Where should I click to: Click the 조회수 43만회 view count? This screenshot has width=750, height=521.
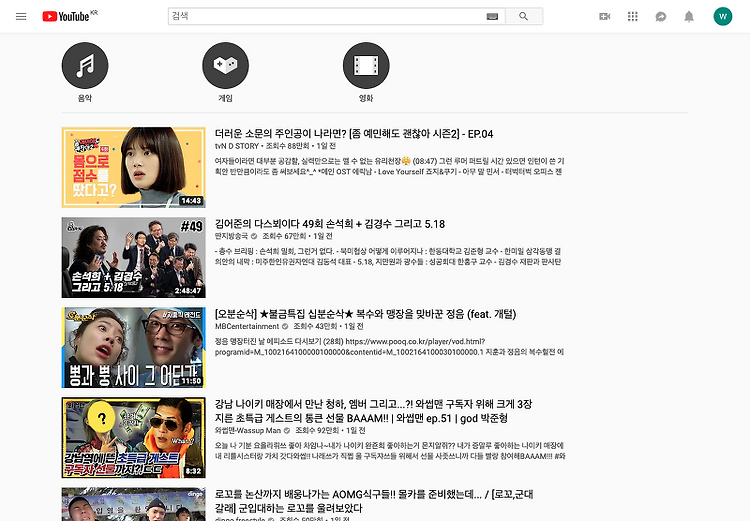pos(315,326)
